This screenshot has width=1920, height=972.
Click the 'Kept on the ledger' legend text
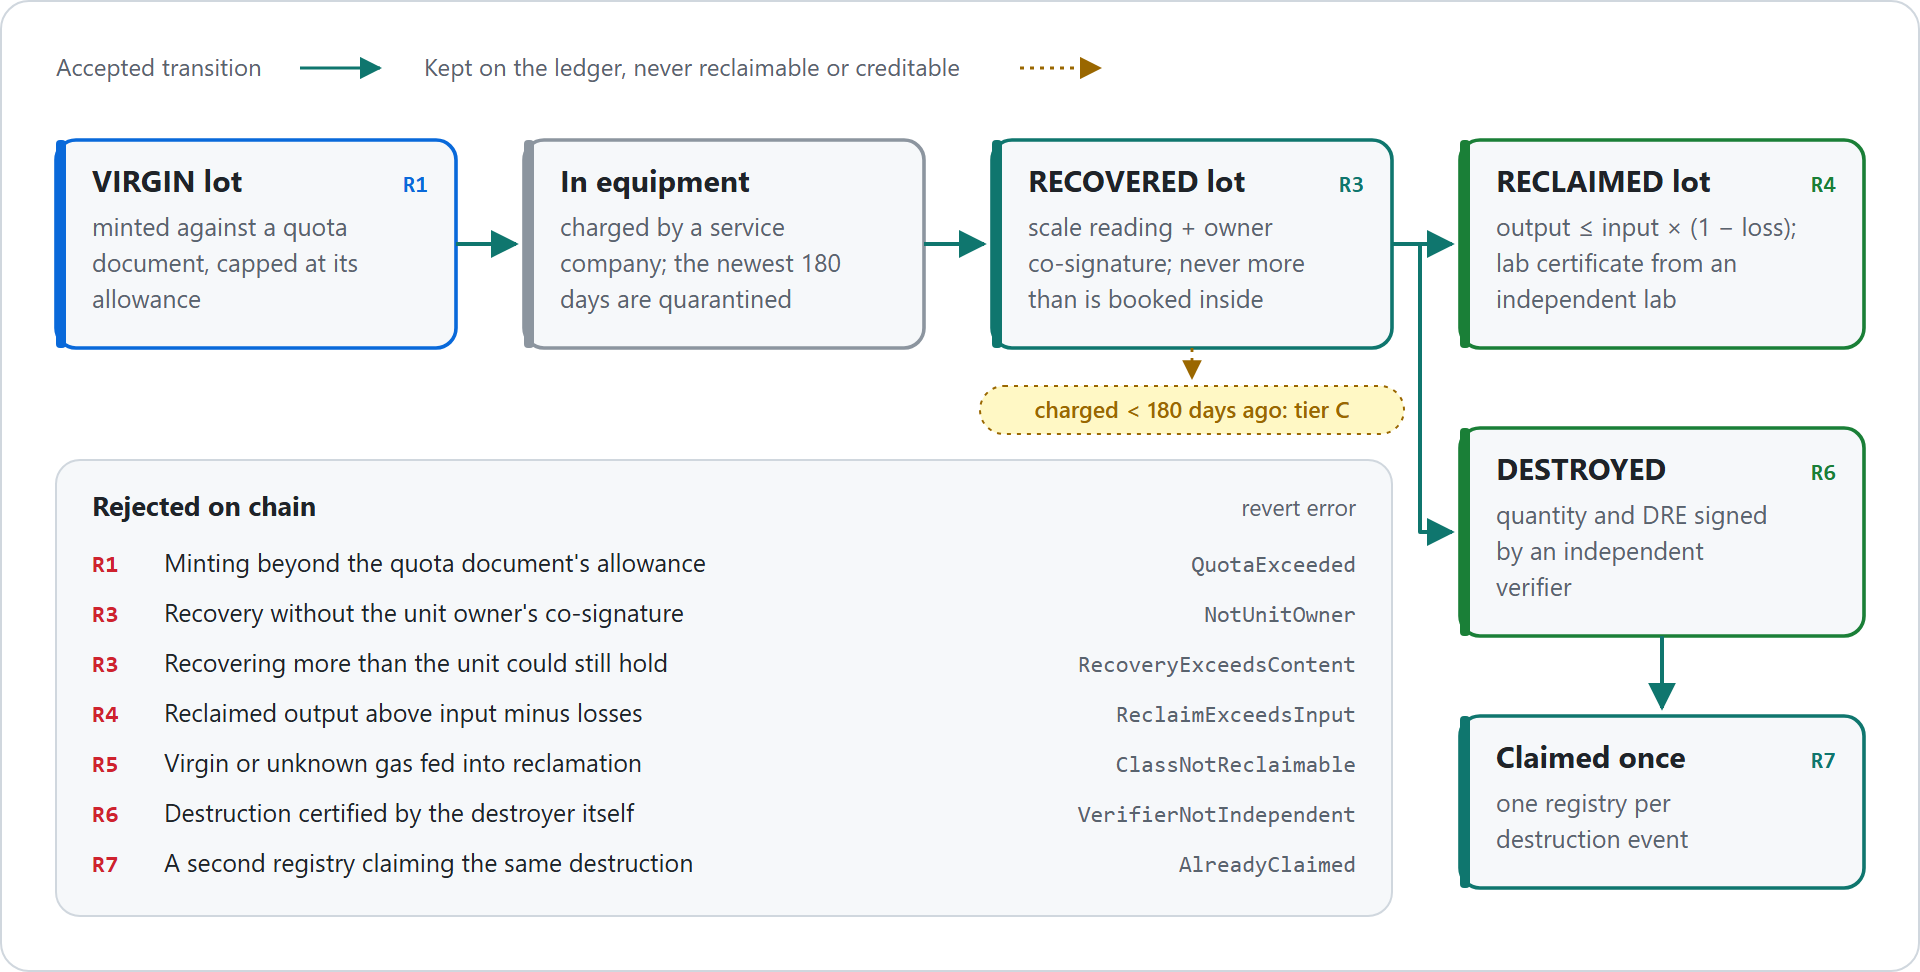692,68
